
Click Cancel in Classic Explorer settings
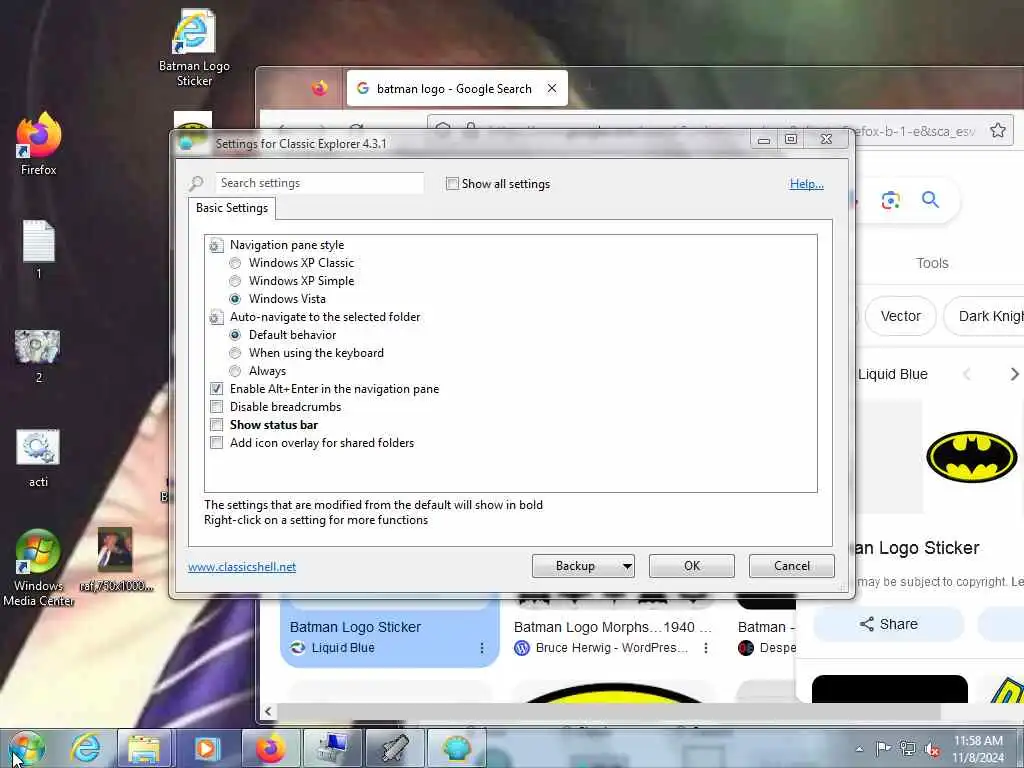pyautogui.click(x=792, y=566)
